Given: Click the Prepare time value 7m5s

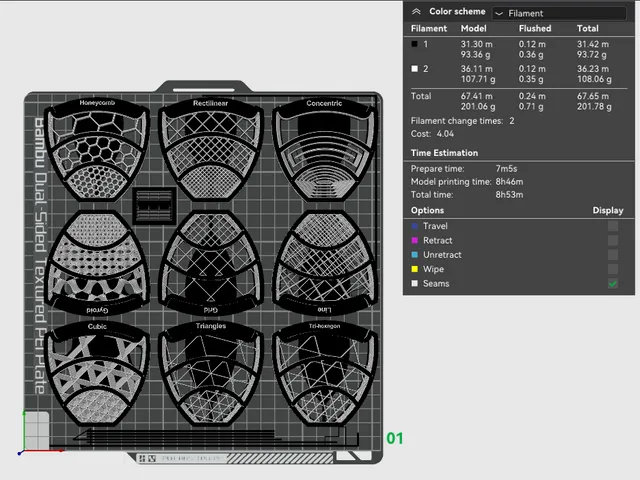Looking at the screenshot, I should tap(506, 169).
